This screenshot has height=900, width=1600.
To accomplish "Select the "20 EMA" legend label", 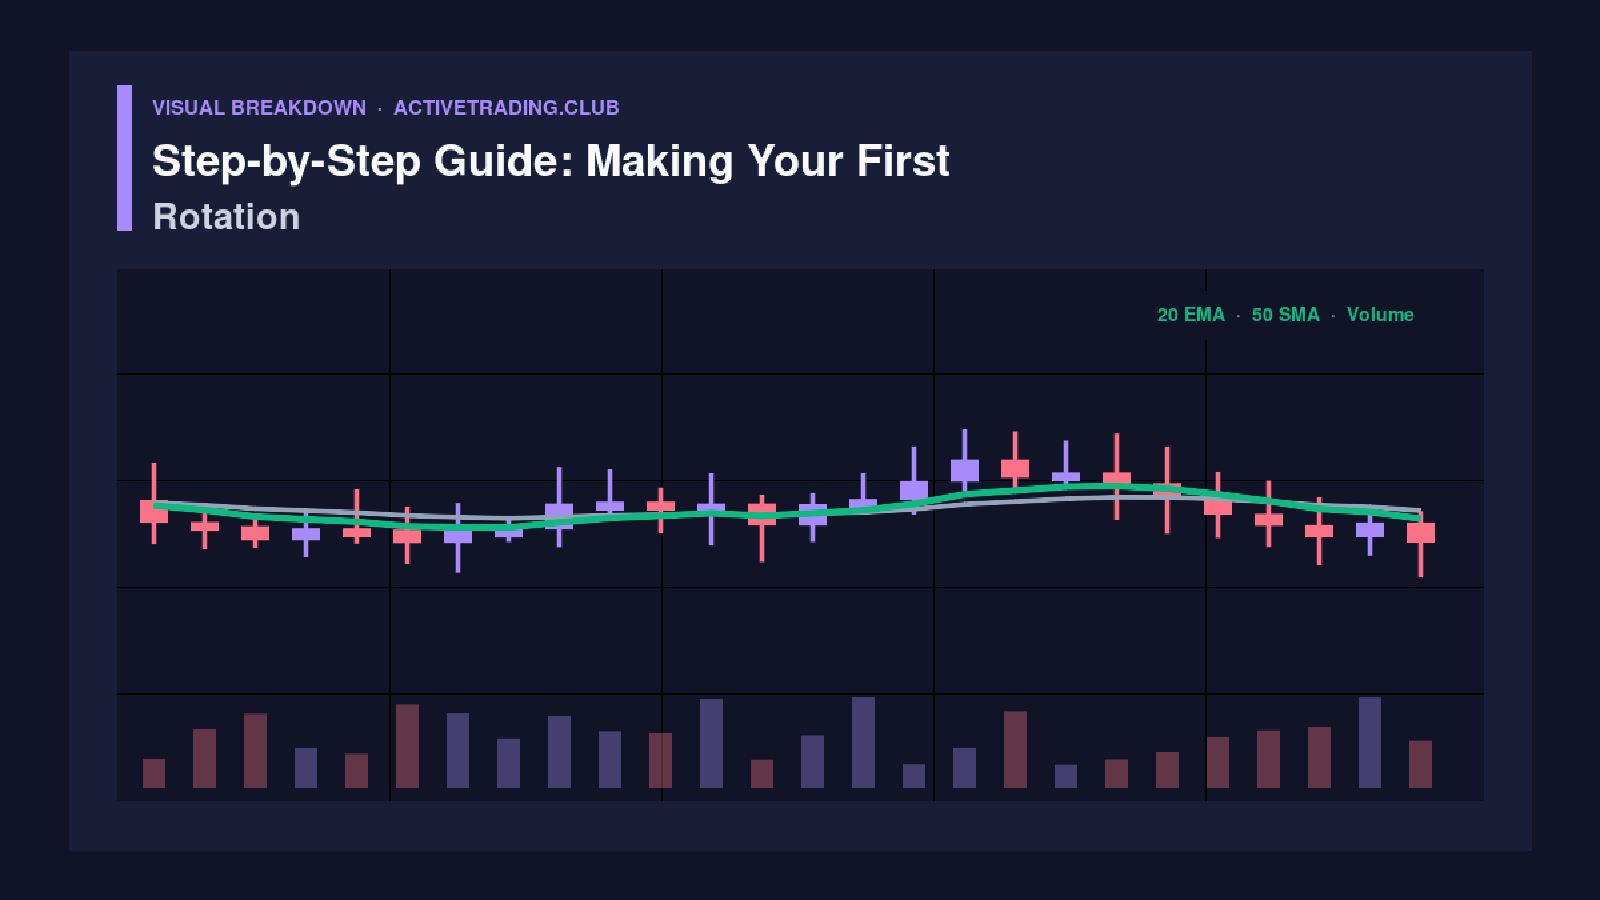I will (1191, 315).
